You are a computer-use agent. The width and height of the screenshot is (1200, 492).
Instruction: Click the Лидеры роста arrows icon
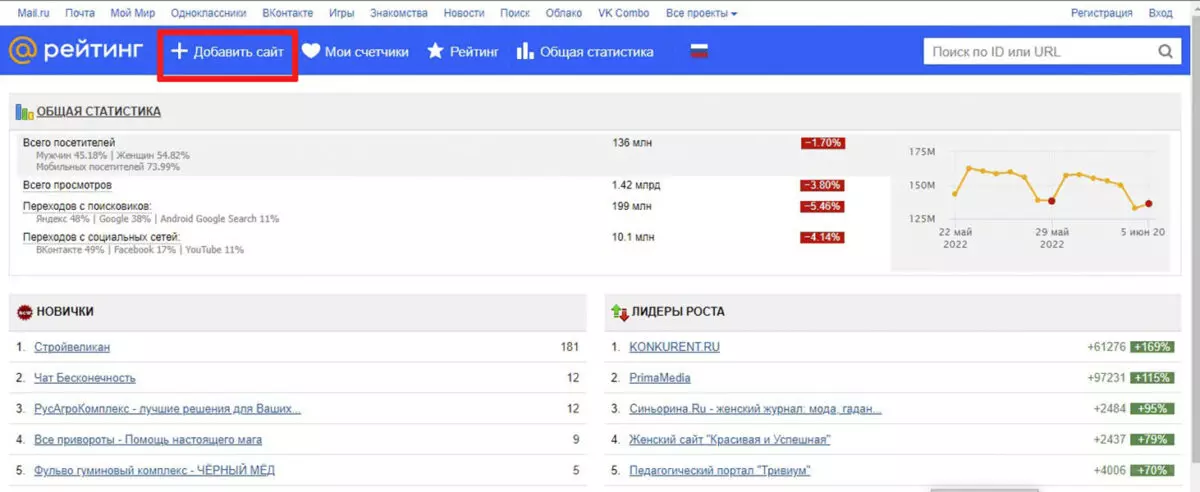(x=620, y=312)
